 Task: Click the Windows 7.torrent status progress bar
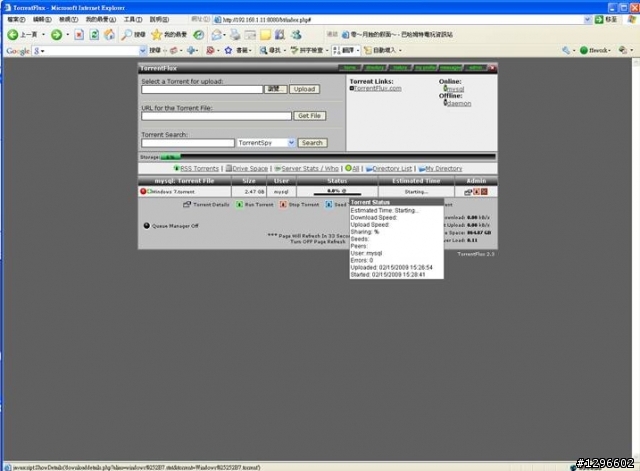337,194
